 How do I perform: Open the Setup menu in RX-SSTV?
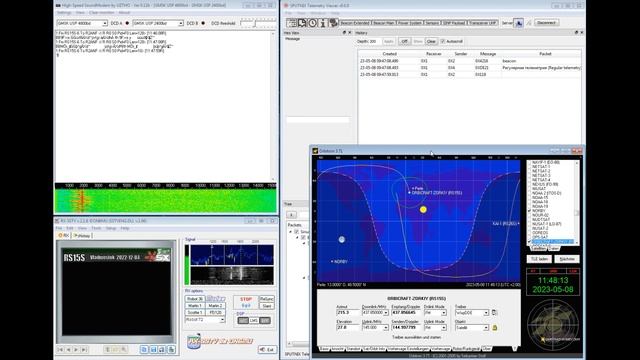pos(111,228)
